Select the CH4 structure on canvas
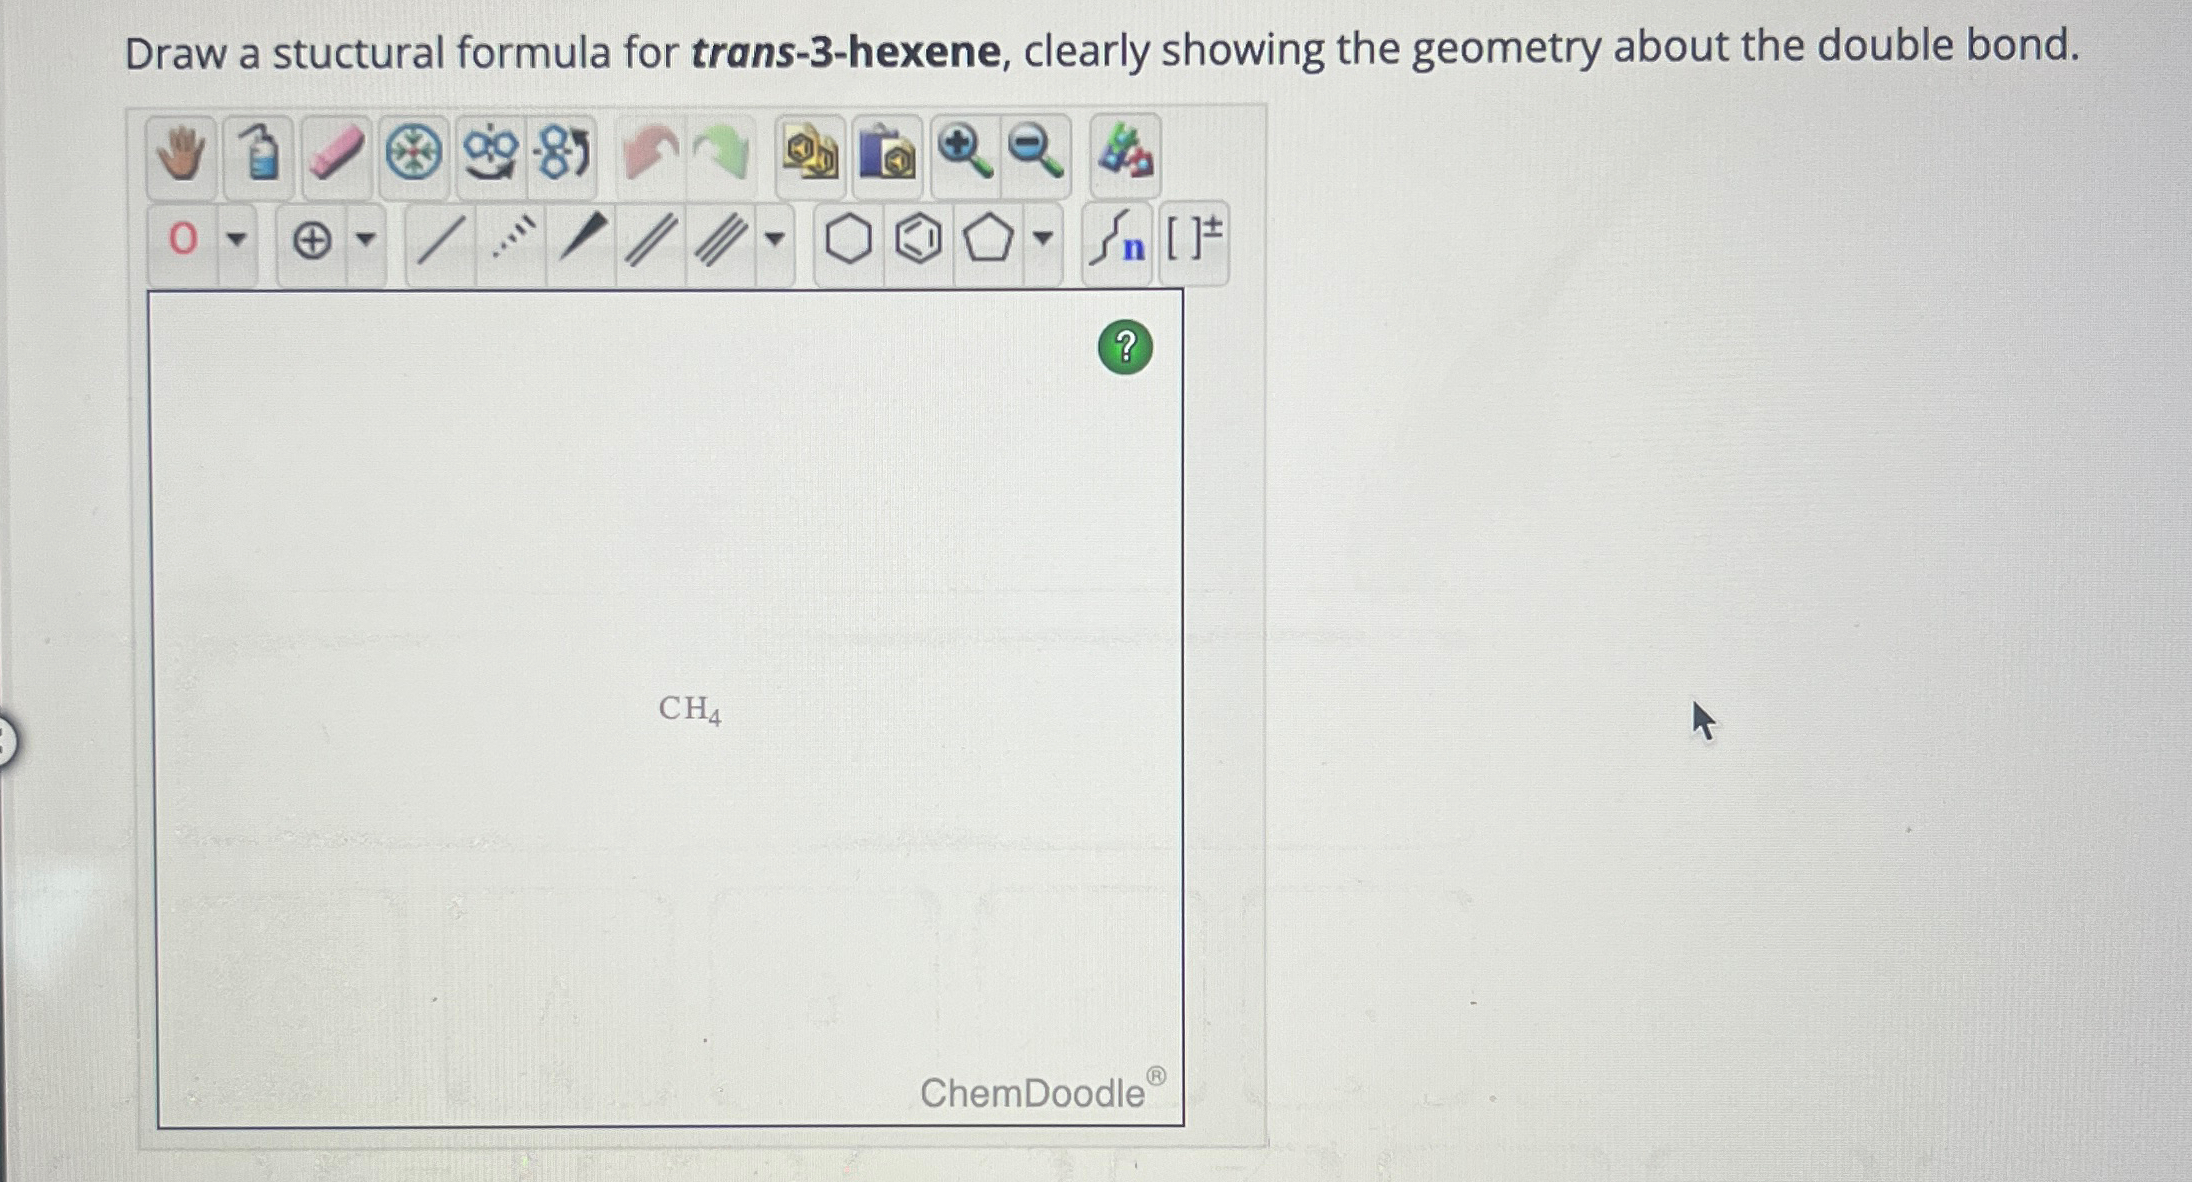The height and width of the screenshot is (1182, 2192). coord(688,710)
